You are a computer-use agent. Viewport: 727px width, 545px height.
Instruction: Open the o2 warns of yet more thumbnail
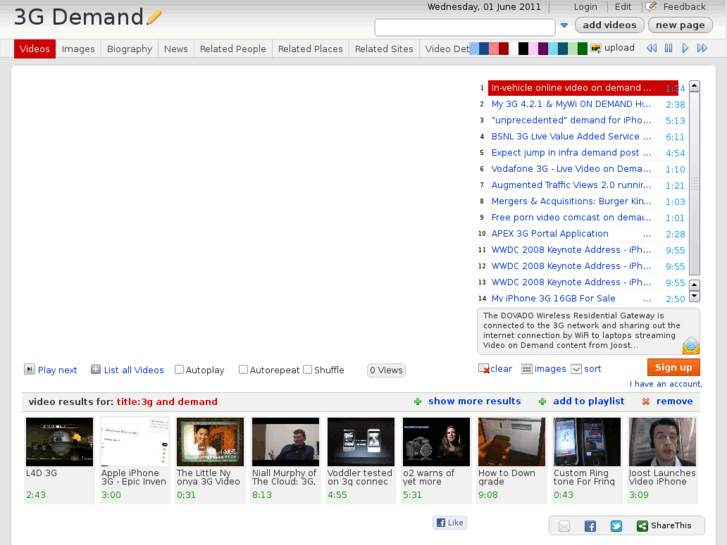click(436, 442)
